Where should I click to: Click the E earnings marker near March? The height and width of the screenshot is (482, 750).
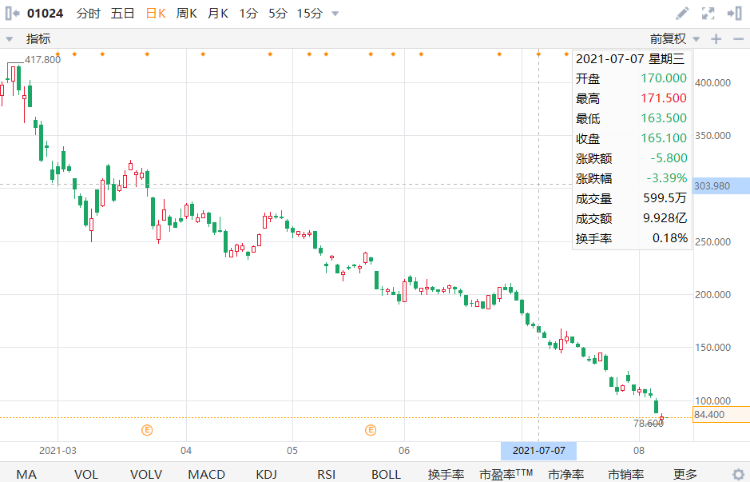pyautogui.click(x=147, y=430)
